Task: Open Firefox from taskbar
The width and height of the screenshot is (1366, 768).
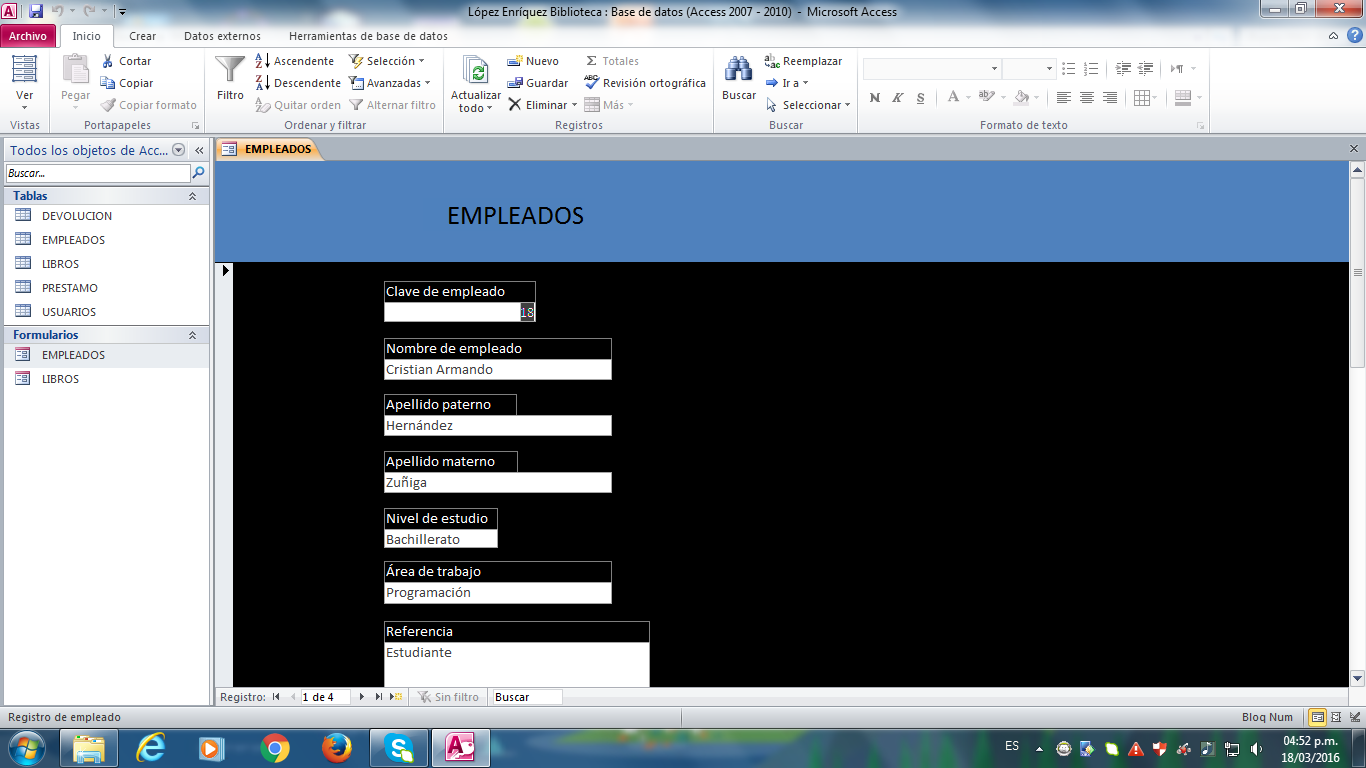Action: pos(337,747)
